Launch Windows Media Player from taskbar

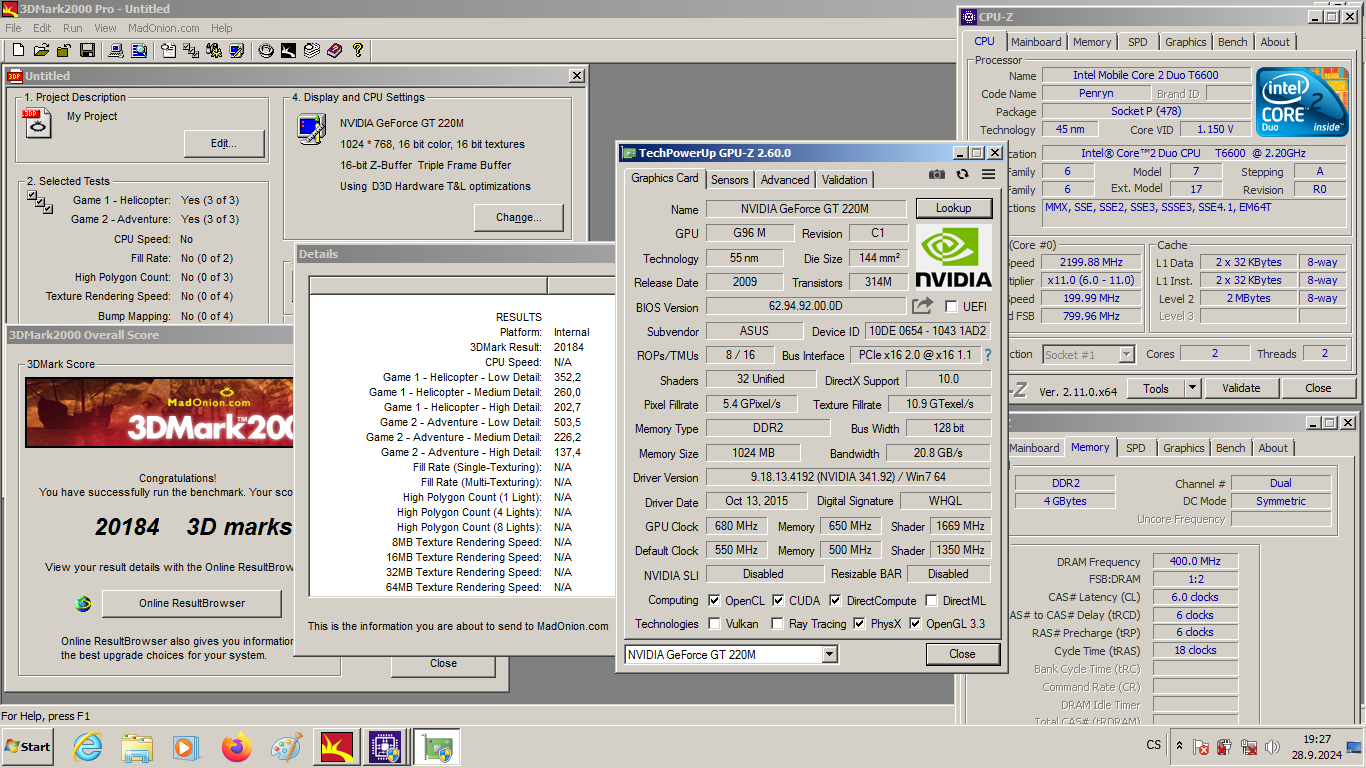click(186, 747)
